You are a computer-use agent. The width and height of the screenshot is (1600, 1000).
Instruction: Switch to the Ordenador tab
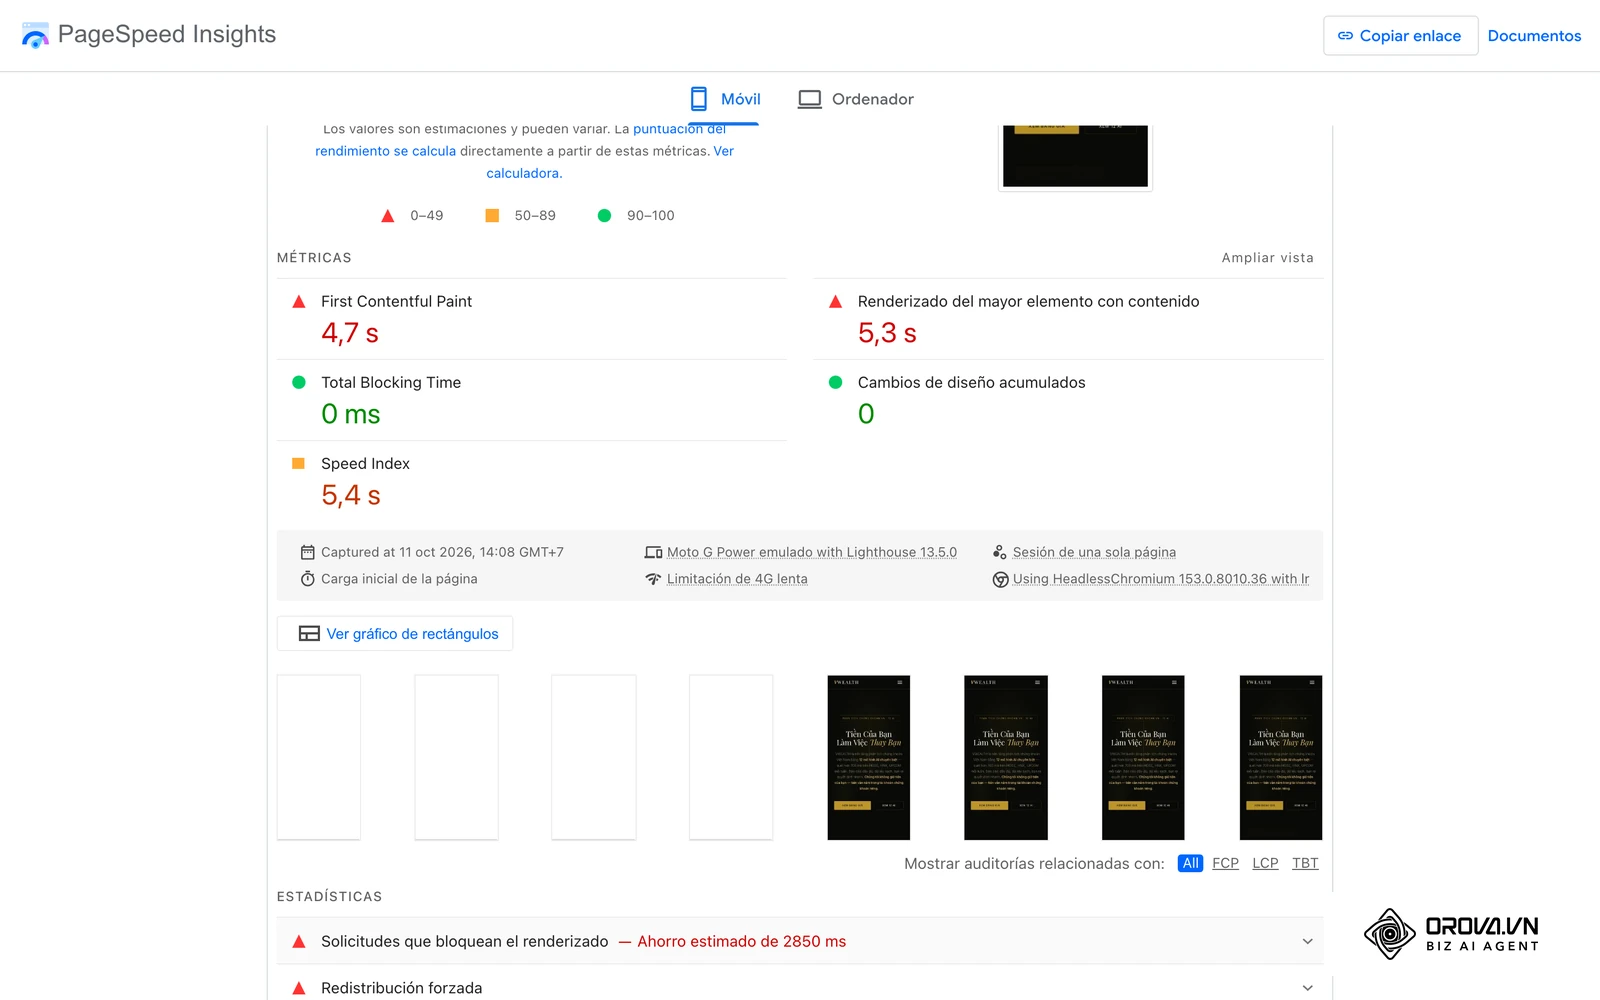(x=856, y=99)
